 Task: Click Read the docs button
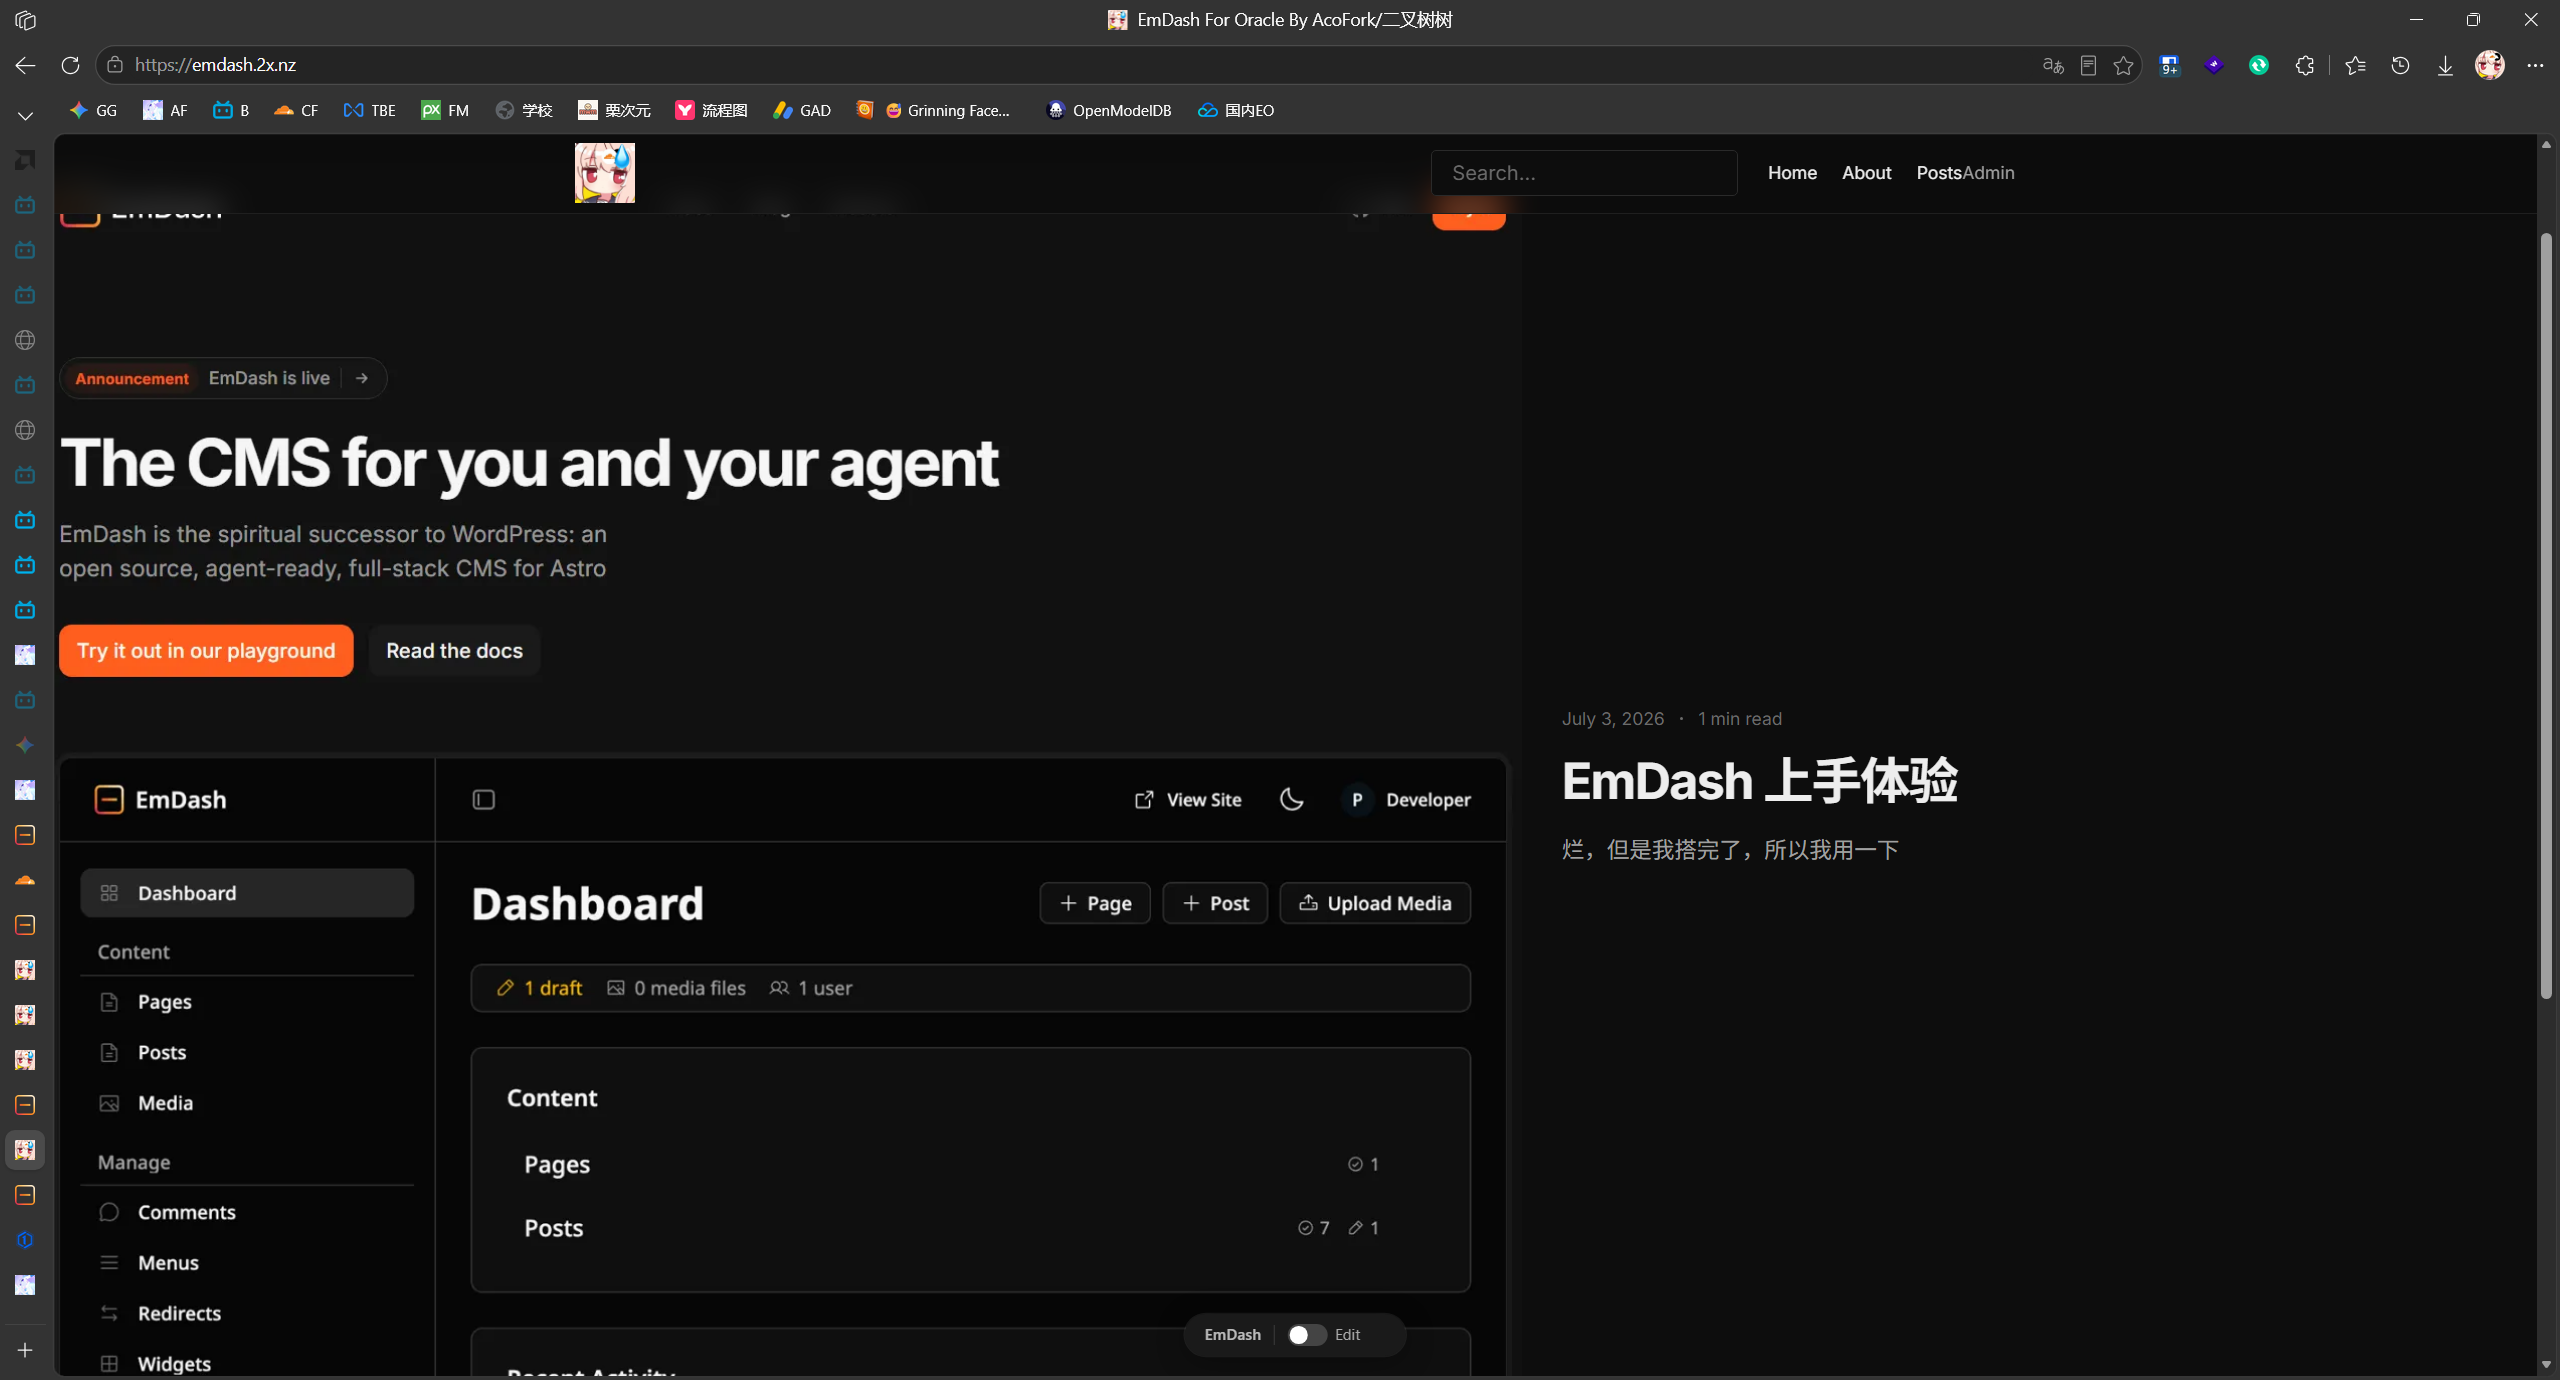[x=454, y=651]
